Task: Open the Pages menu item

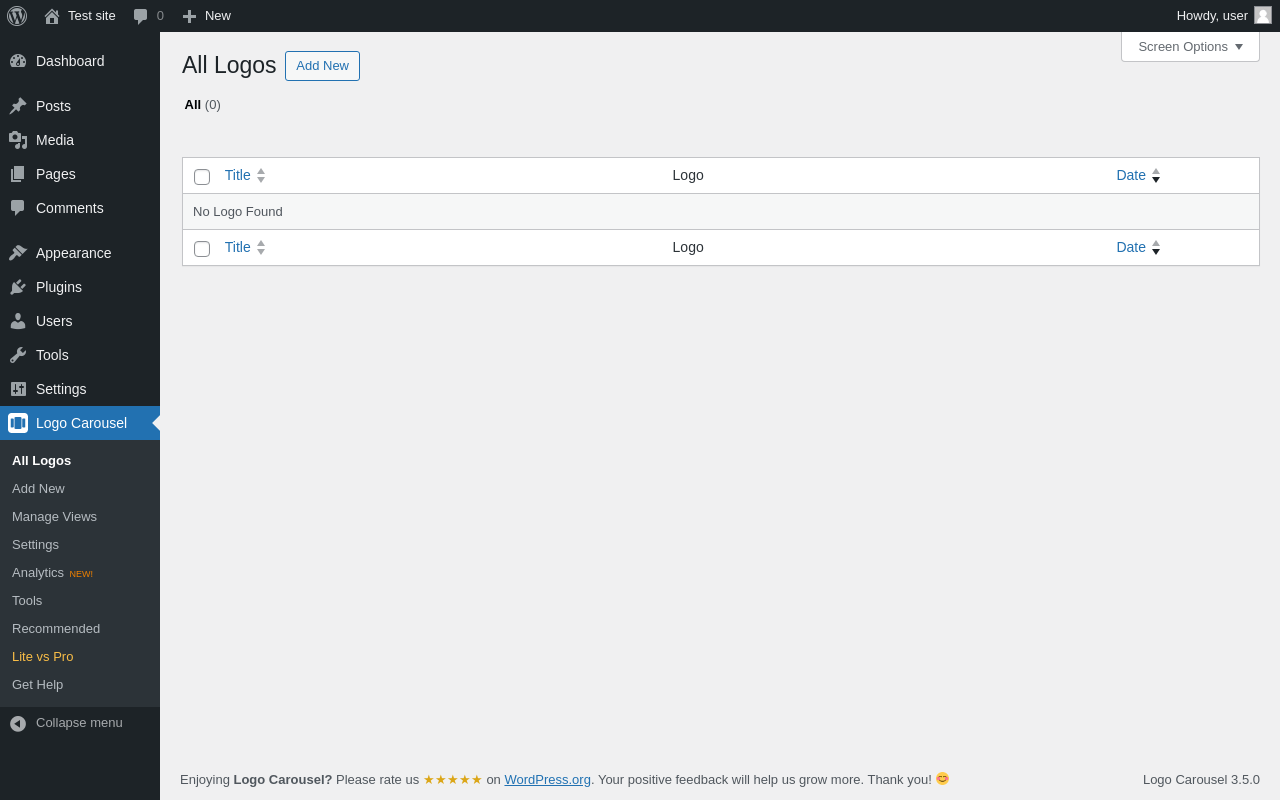Action: [80, 174]
